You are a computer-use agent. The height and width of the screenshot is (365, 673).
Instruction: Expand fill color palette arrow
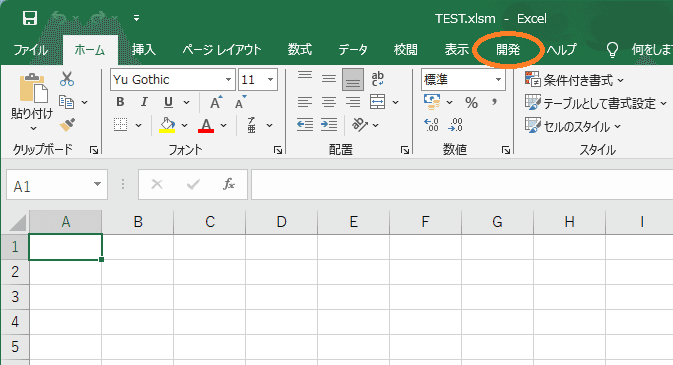coord(185,126)
